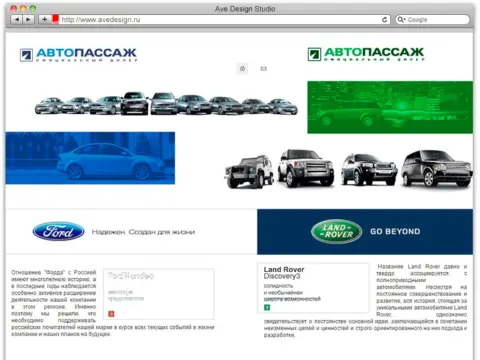
Task: Click the Ford slogan text beside logo
Action: [143, 232]
